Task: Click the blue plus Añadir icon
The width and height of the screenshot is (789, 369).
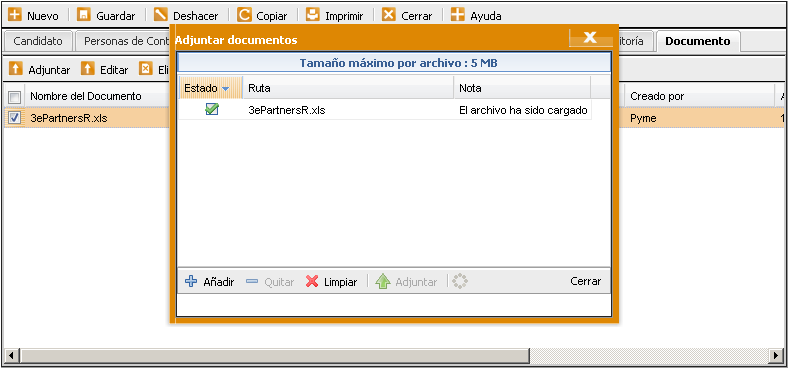Action: (x=191, y=281)
